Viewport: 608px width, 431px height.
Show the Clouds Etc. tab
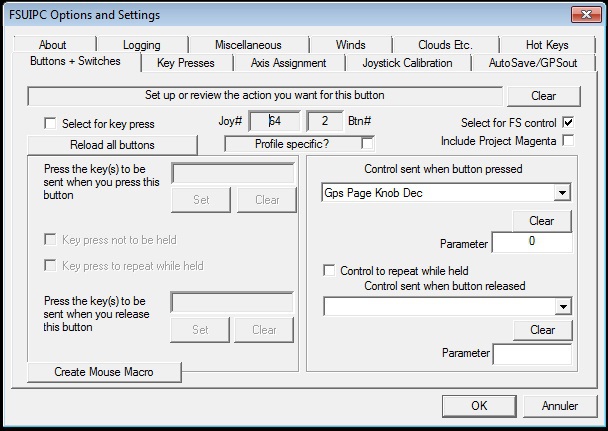446,45
